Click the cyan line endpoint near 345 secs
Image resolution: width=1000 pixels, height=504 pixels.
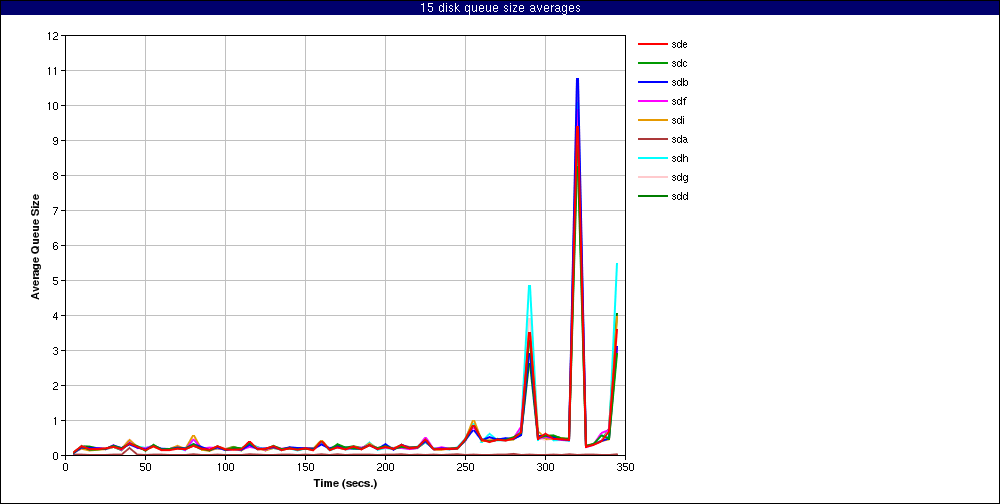tap(617, 263)
